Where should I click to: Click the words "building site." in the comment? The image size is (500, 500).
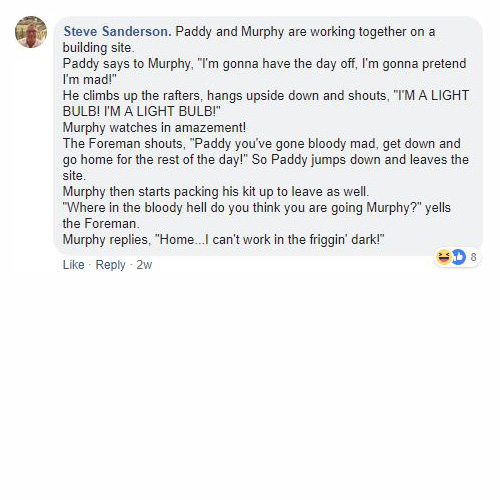99,47
